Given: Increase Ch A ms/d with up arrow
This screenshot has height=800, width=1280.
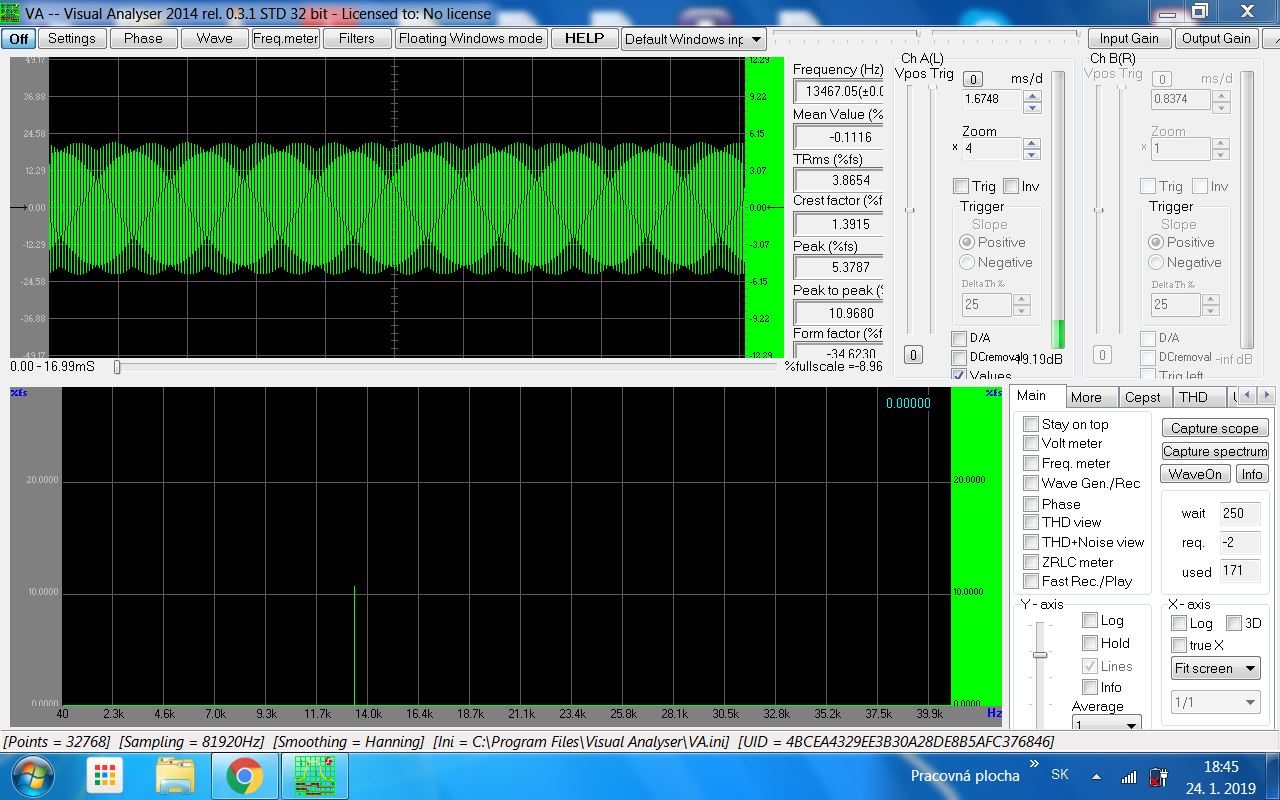Looking at the screenshot, I should point(1033,95).
